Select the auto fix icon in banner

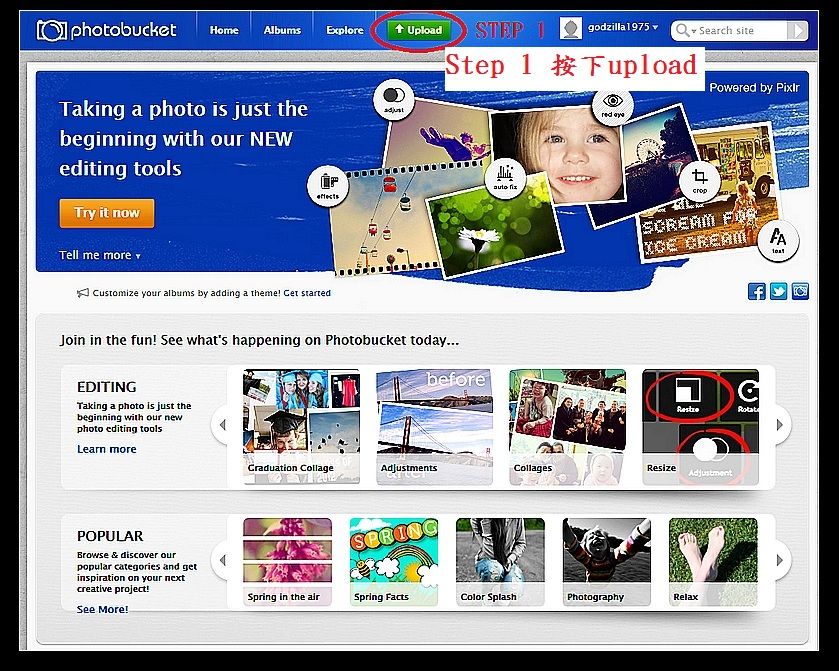505,177
